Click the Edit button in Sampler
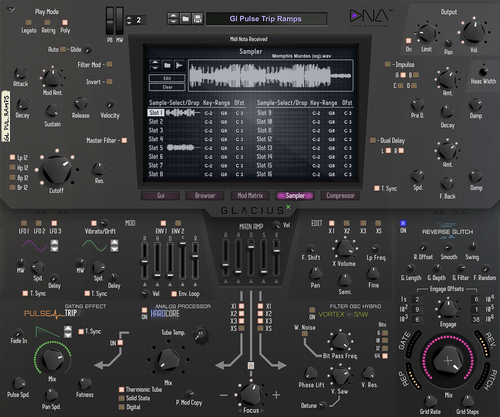This screenshot has height=417, width=500. tap(167, 78)
